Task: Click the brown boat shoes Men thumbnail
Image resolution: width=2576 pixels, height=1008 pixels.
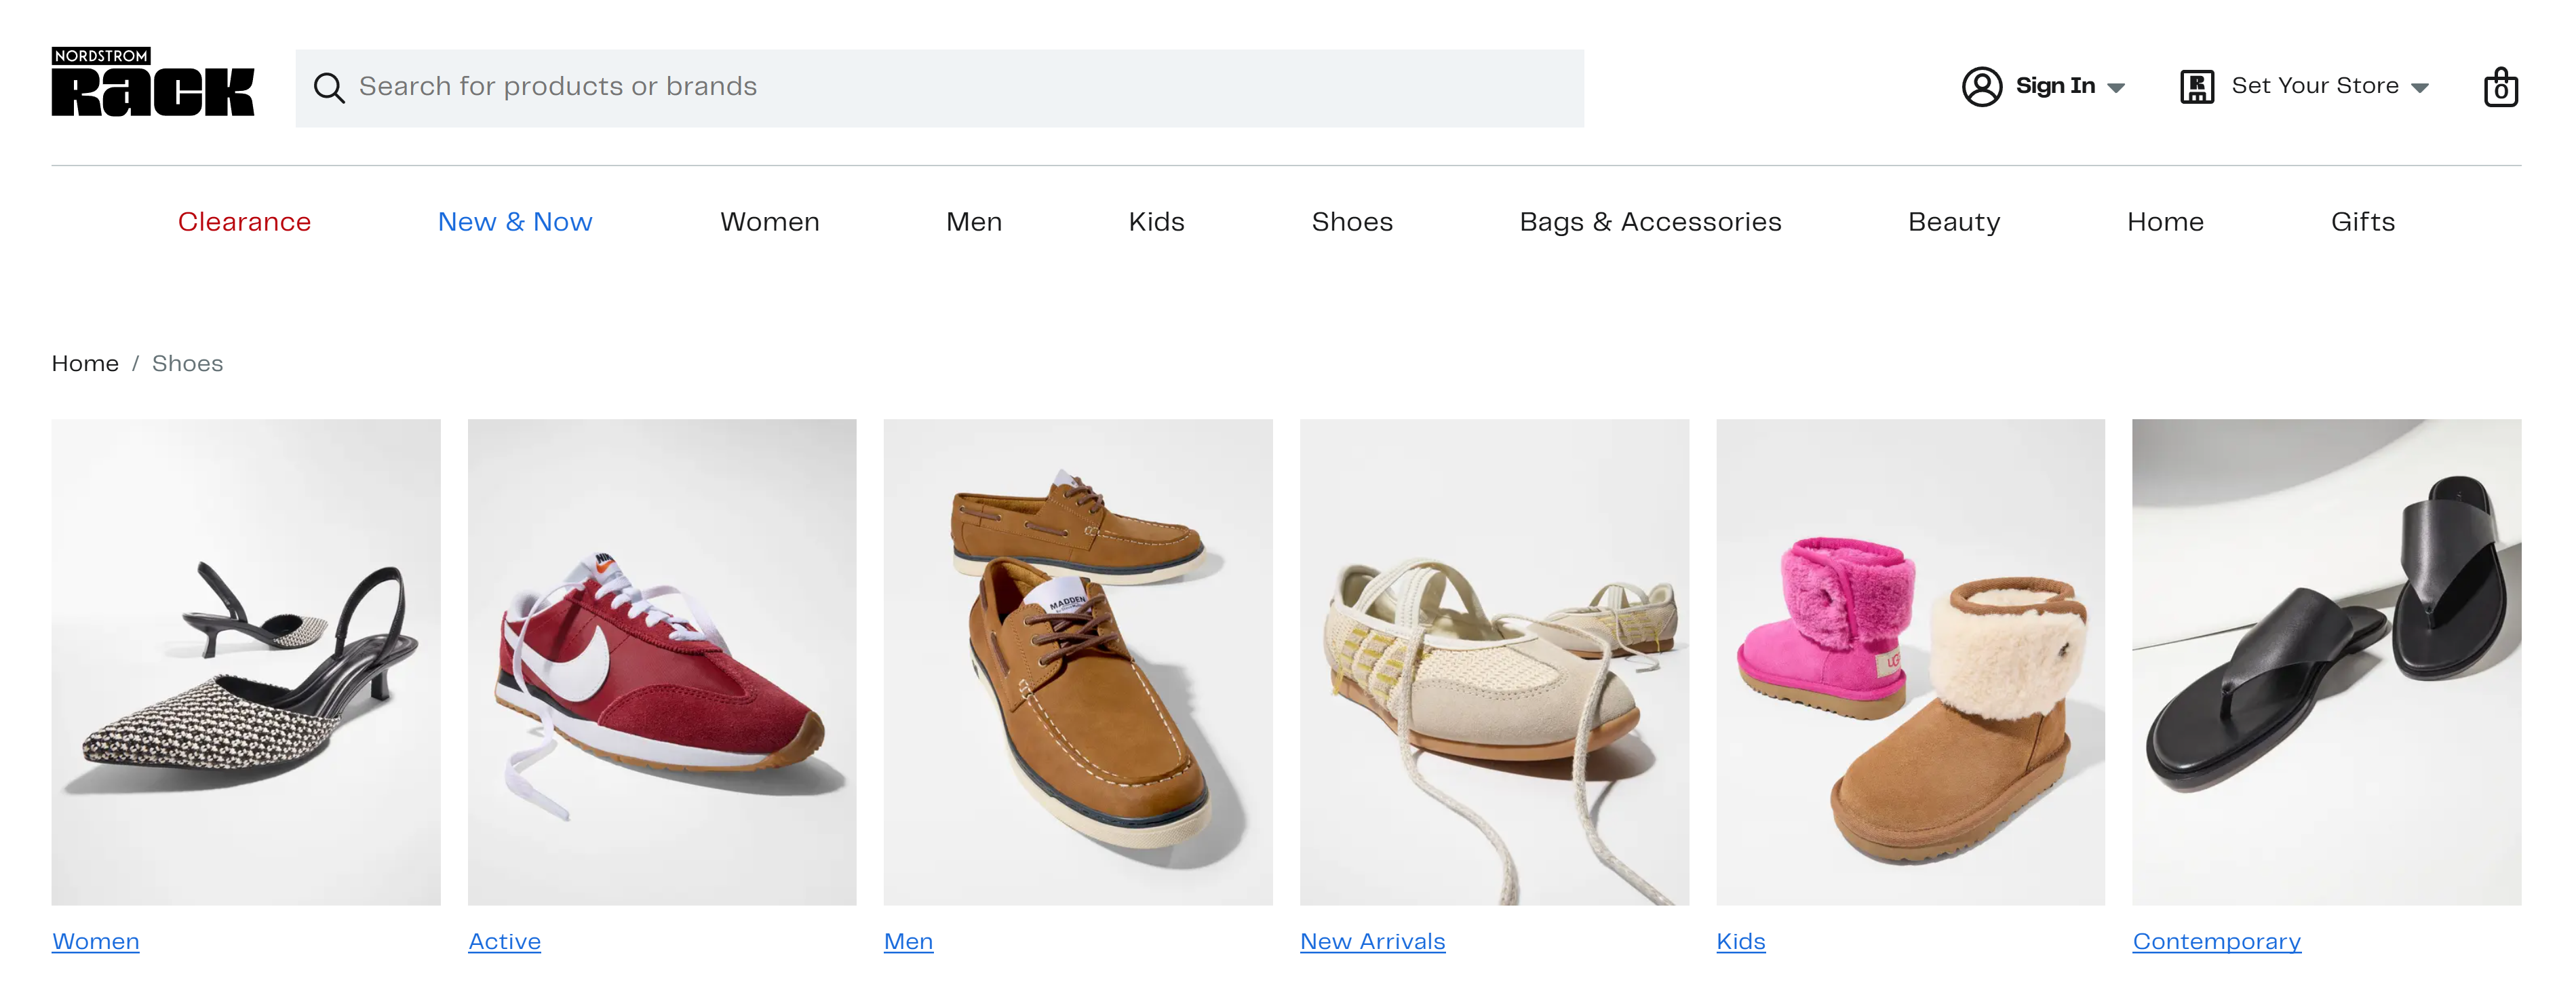Action: point(1078,662)
